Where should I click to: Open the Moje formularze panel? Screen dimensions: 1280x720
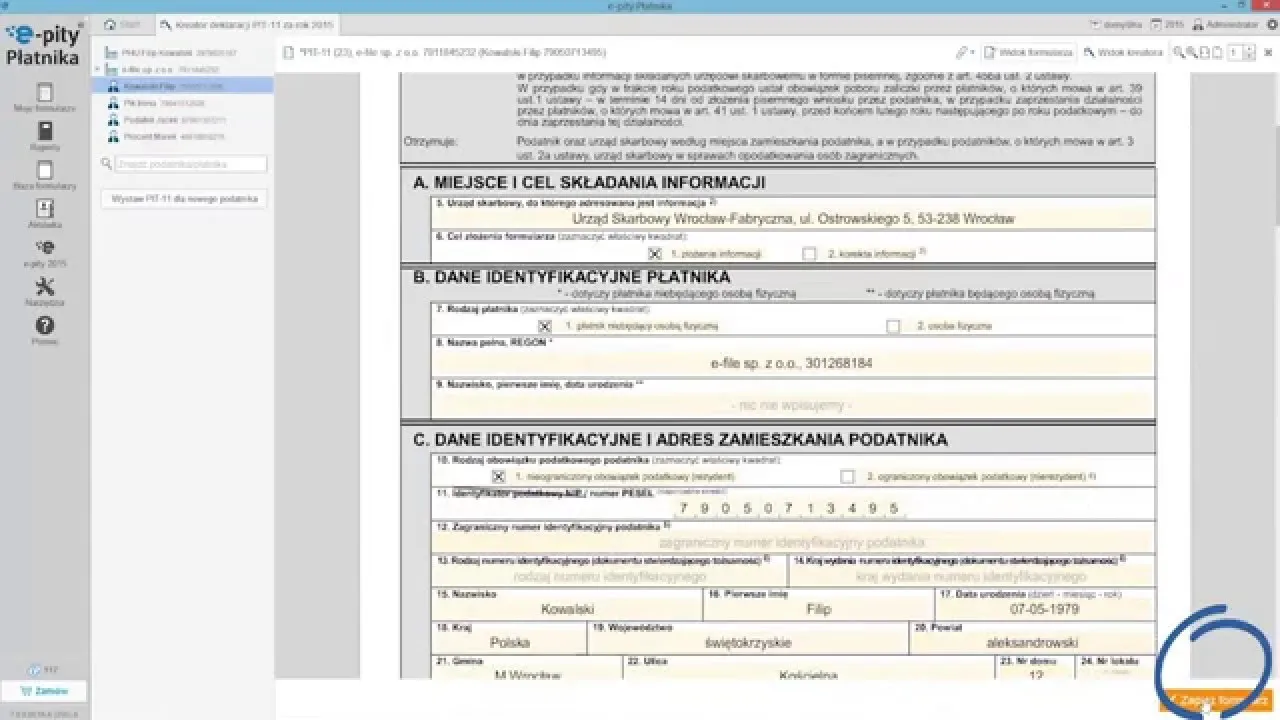click(45, 96)
